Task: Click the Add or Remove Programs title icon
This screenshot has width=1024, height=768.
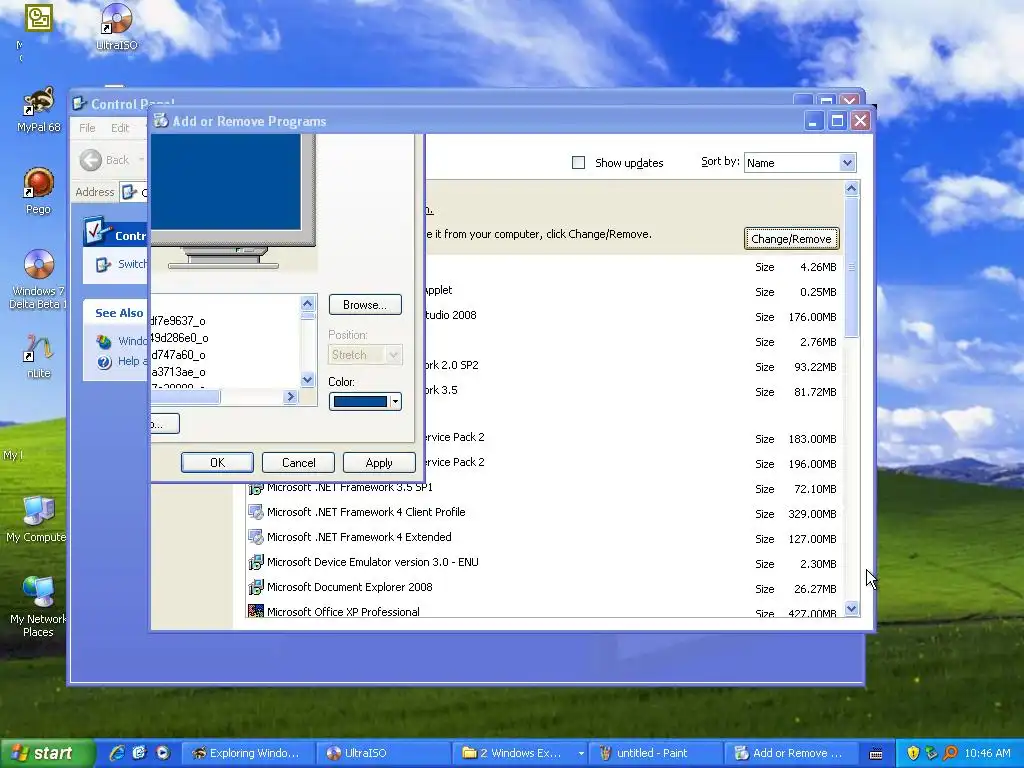Action: 161,121
